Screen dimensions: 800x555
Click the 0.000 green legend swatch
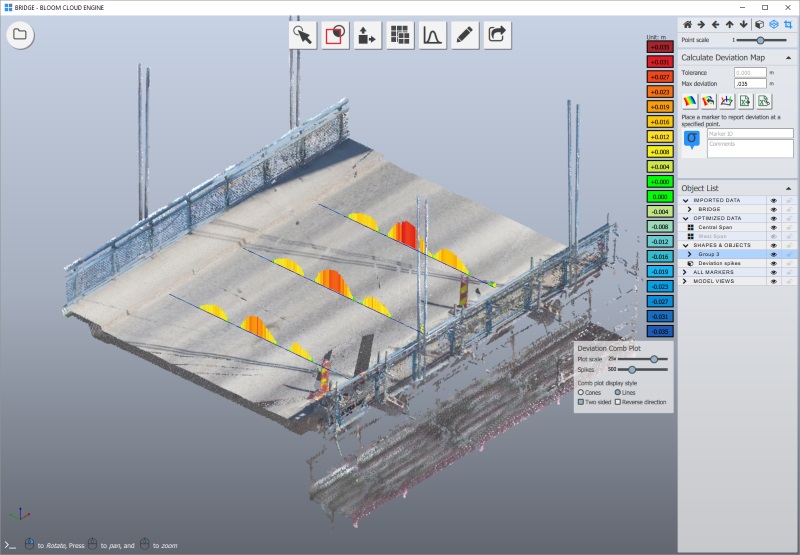660,196
